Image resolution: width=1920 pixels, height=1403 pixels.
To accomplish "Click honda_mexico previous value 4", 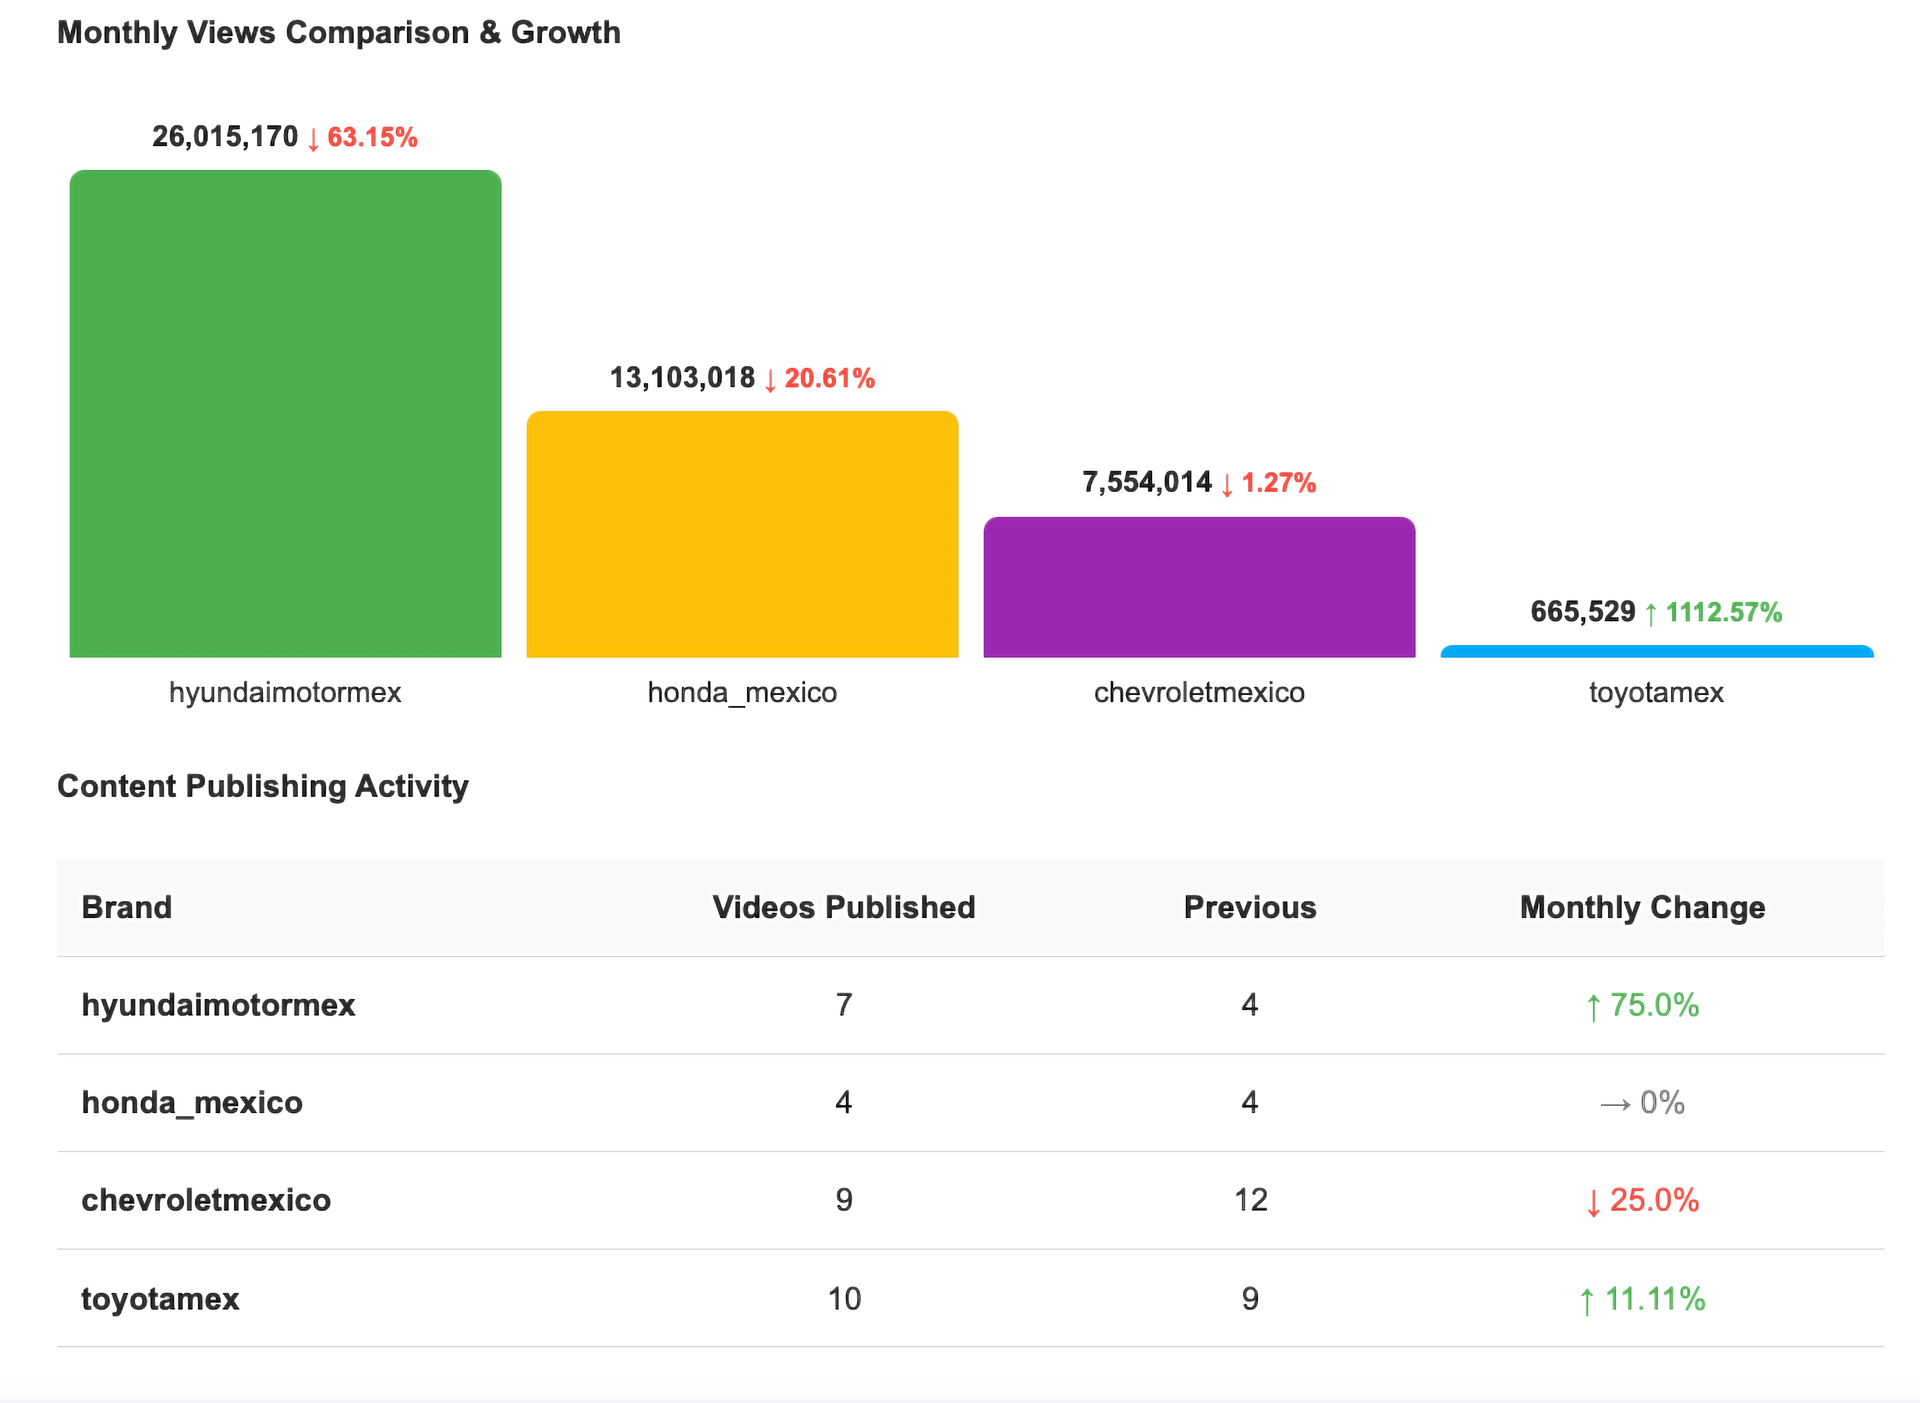I will (1250, 1102).
